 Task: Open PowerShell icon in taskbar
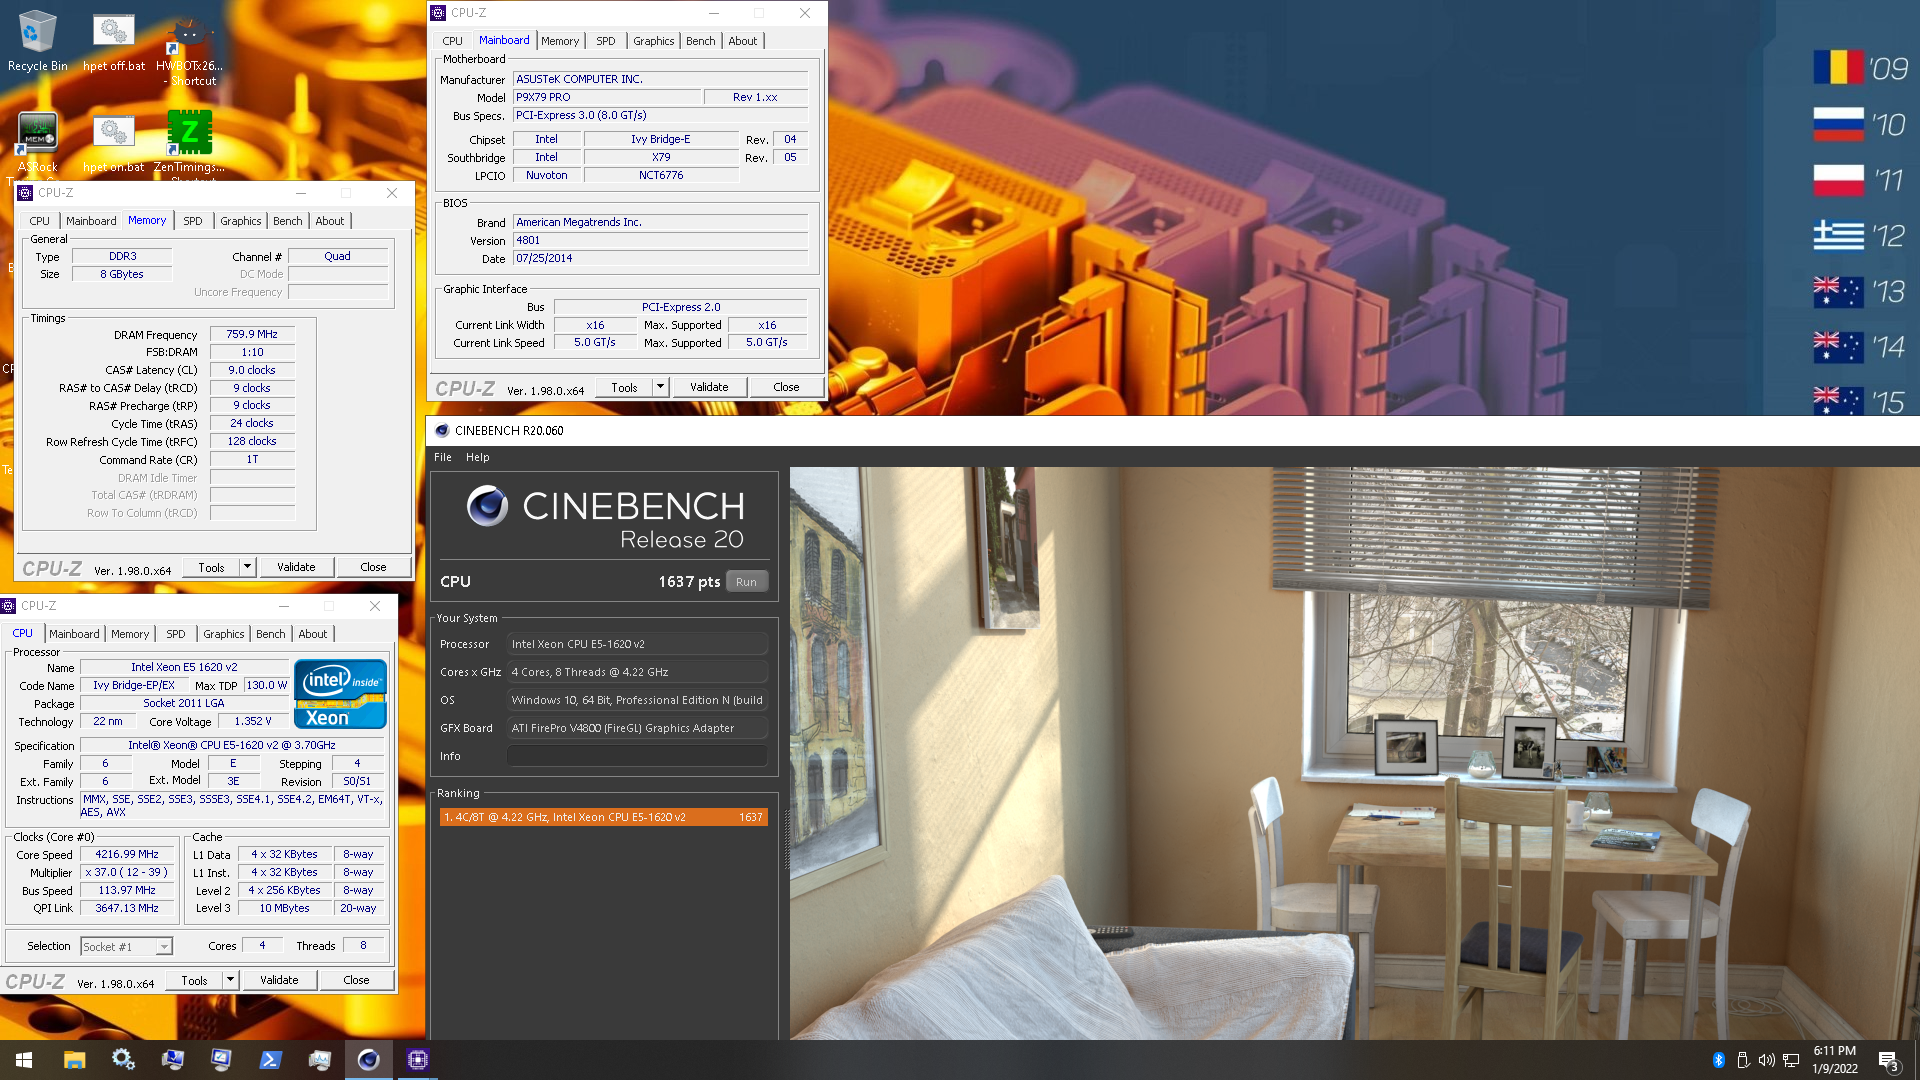(270, 1060)
